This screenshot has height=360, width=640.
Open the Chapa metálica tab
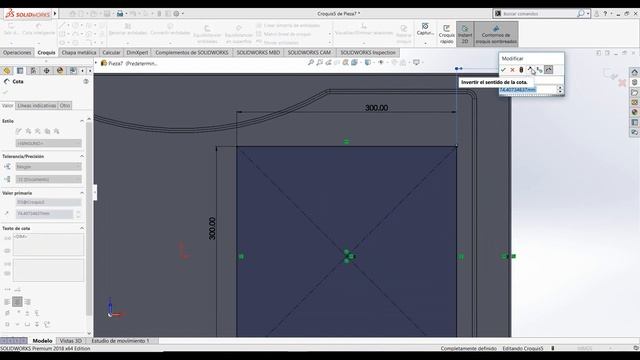79,53
